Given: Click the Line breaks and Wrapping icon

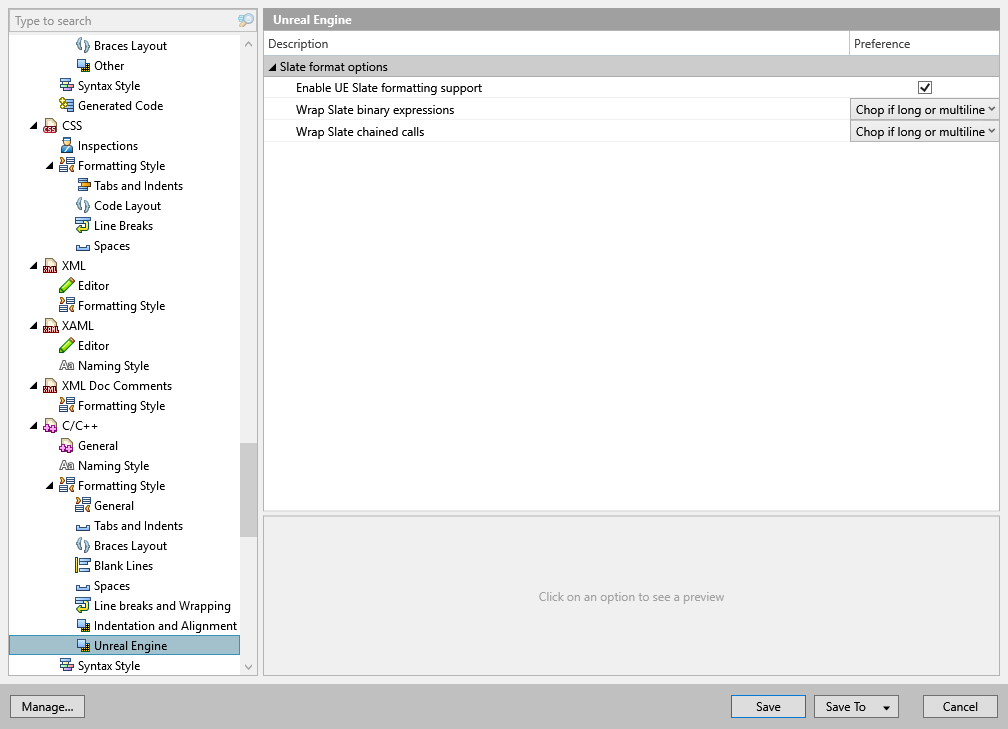Looking at the screenshot, I should click(x=83, y=606).
